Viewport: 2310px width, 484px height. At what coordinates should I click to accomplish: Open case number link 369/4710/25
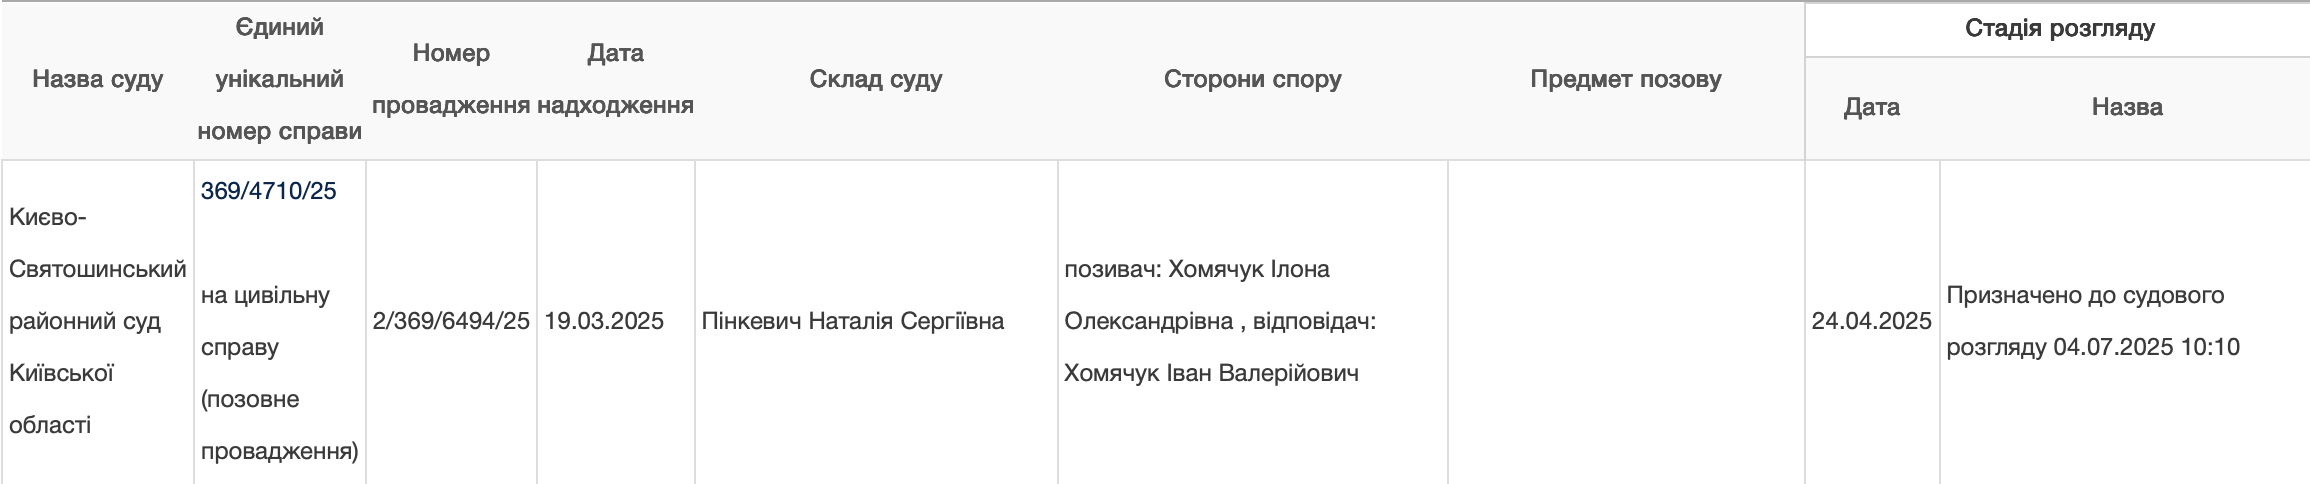pos(268,191)
